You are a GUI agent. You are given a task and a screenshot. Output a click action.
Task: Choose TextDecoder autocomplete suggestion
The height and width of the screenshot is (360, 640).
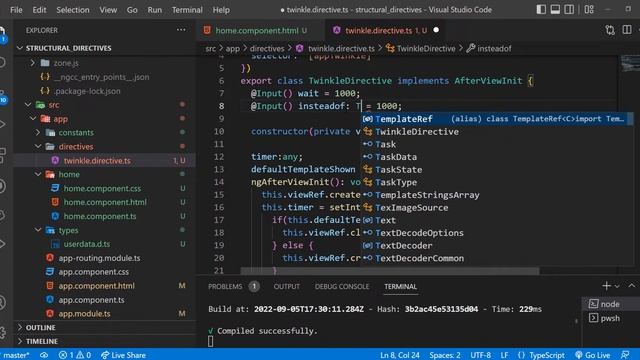point(497,245)
